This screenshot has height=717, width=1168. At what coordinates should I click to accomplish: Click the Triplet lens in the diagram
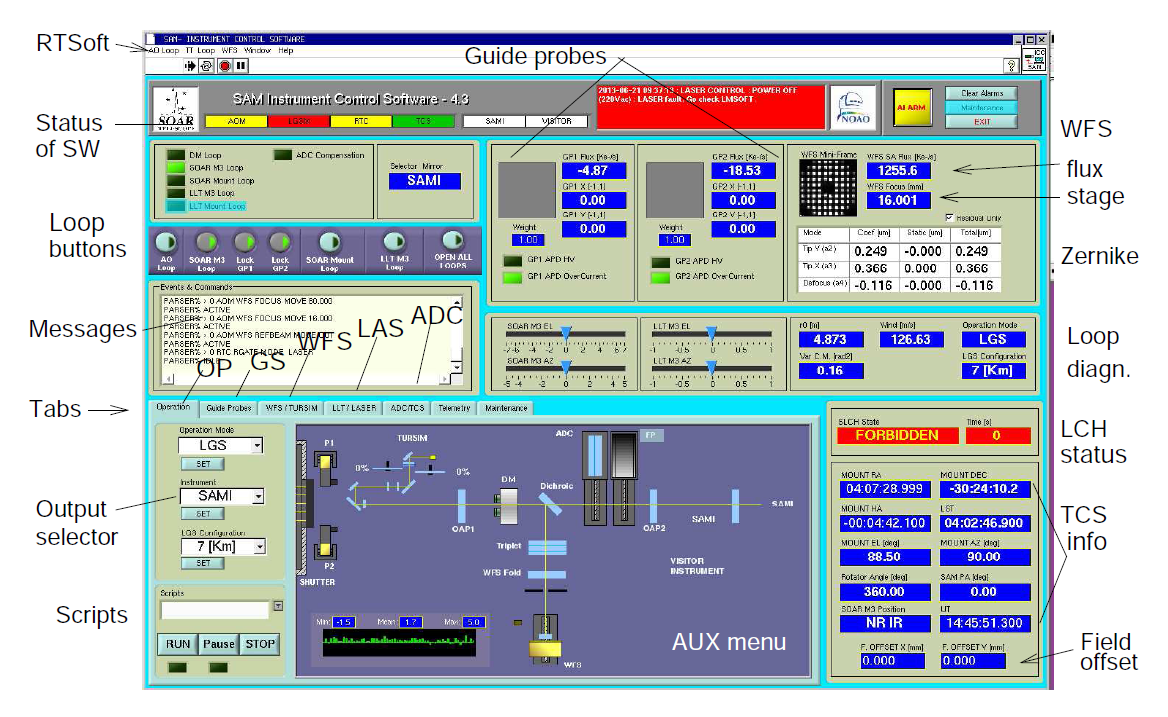(548, 548)
